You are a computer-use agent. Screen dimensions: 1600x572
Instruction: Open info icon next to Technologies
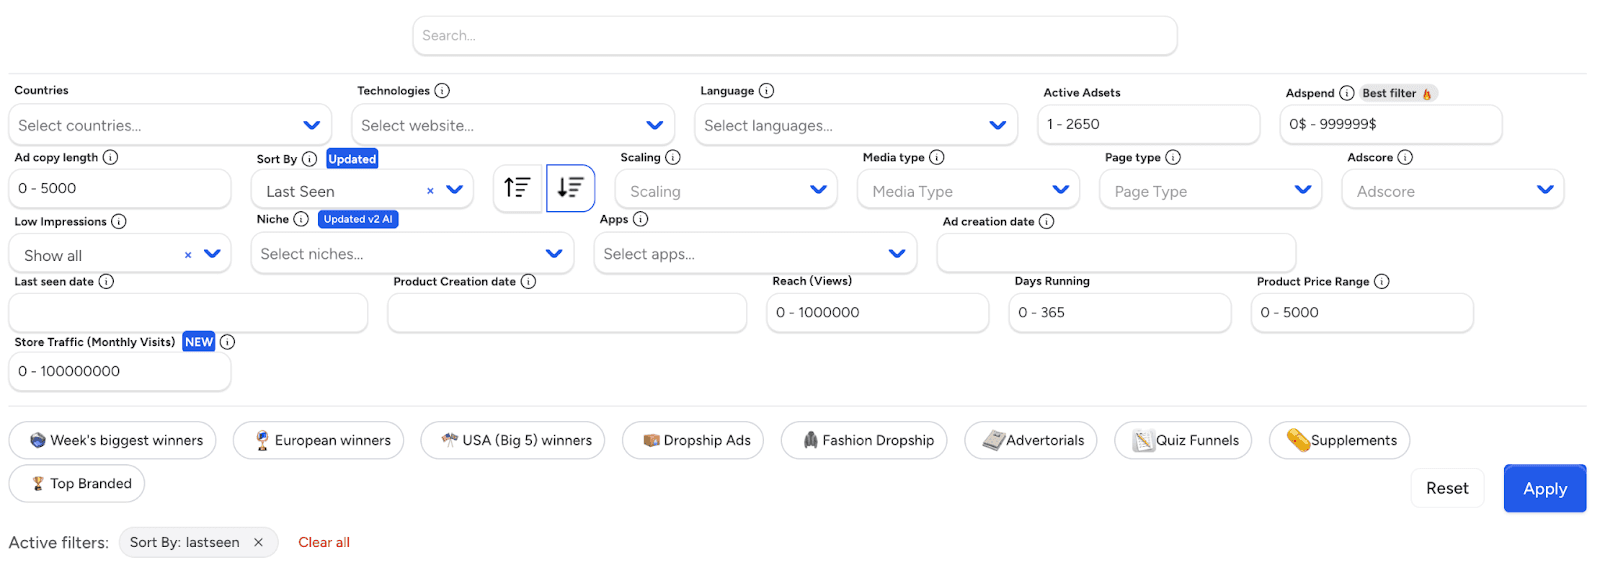pos(442,91)
